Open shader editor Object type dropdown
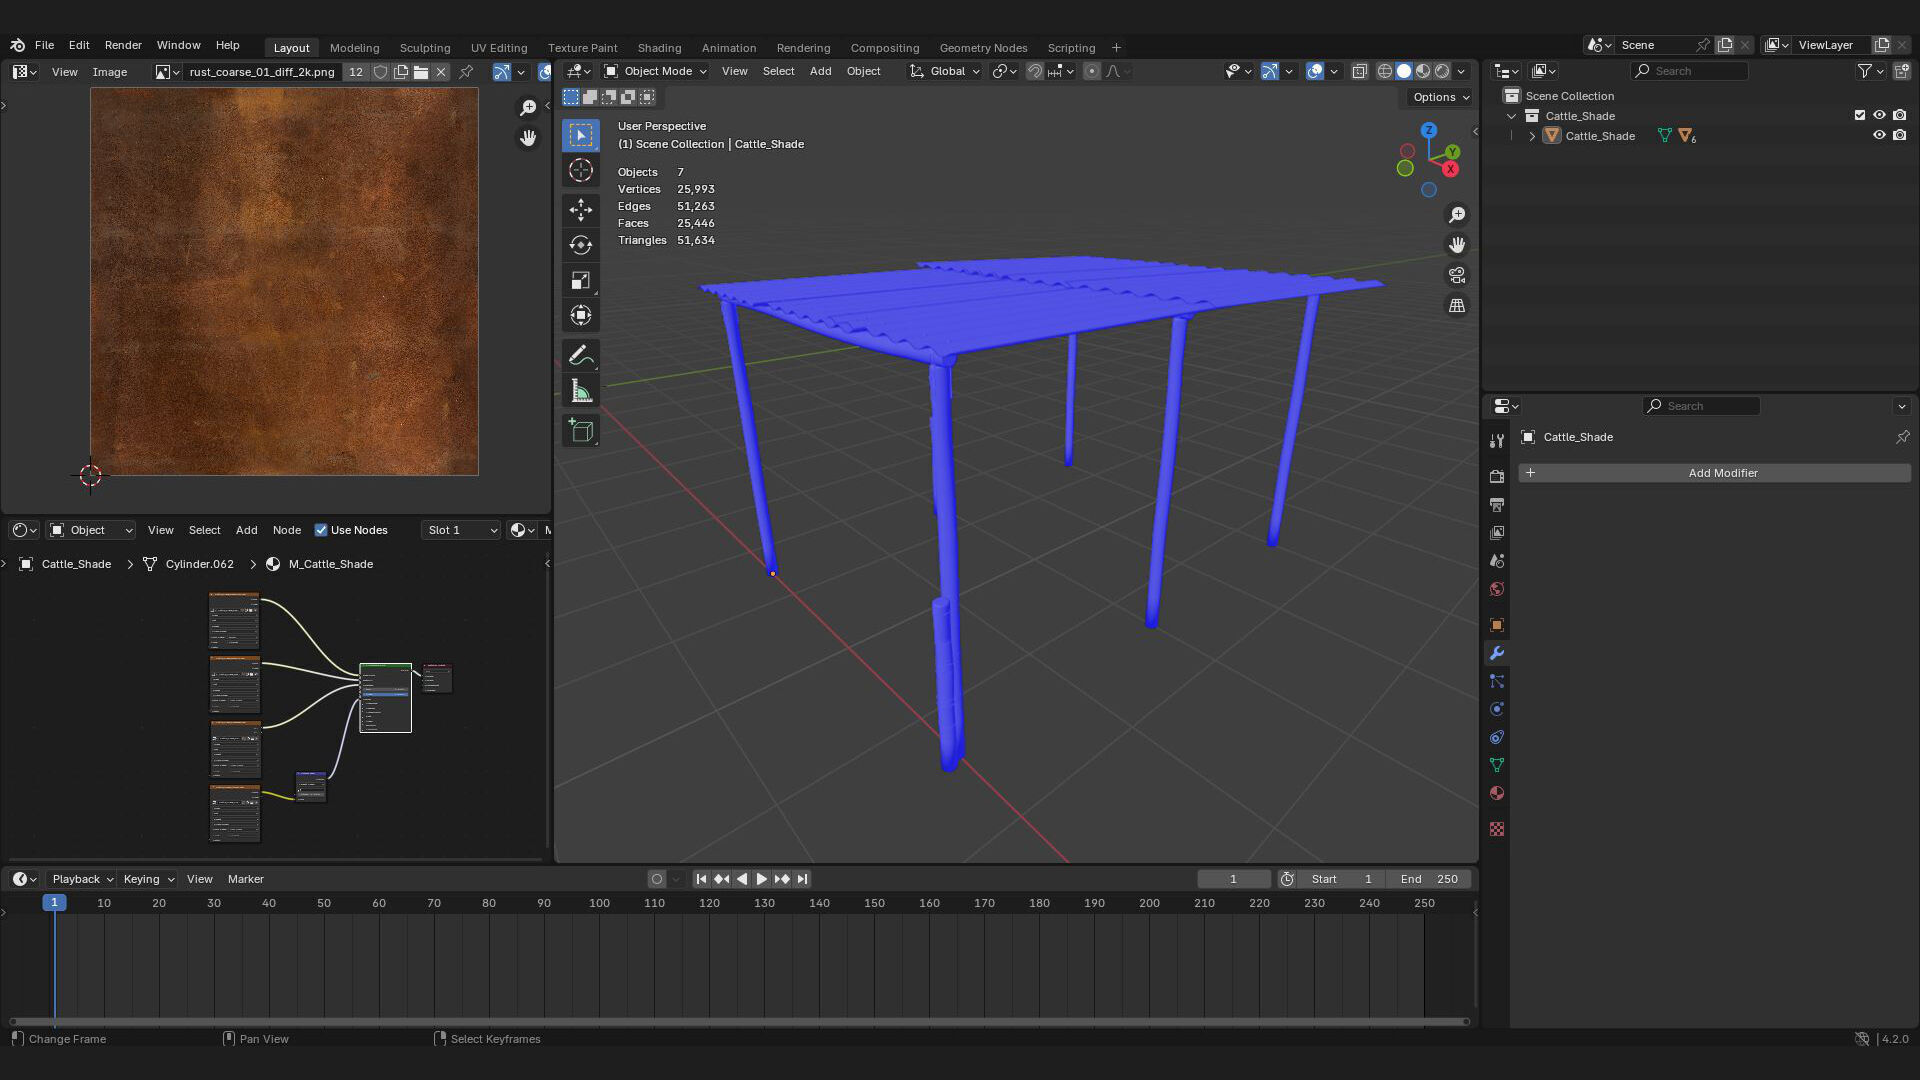The height and width of the screenshot is (1080, 1920). 91,530
